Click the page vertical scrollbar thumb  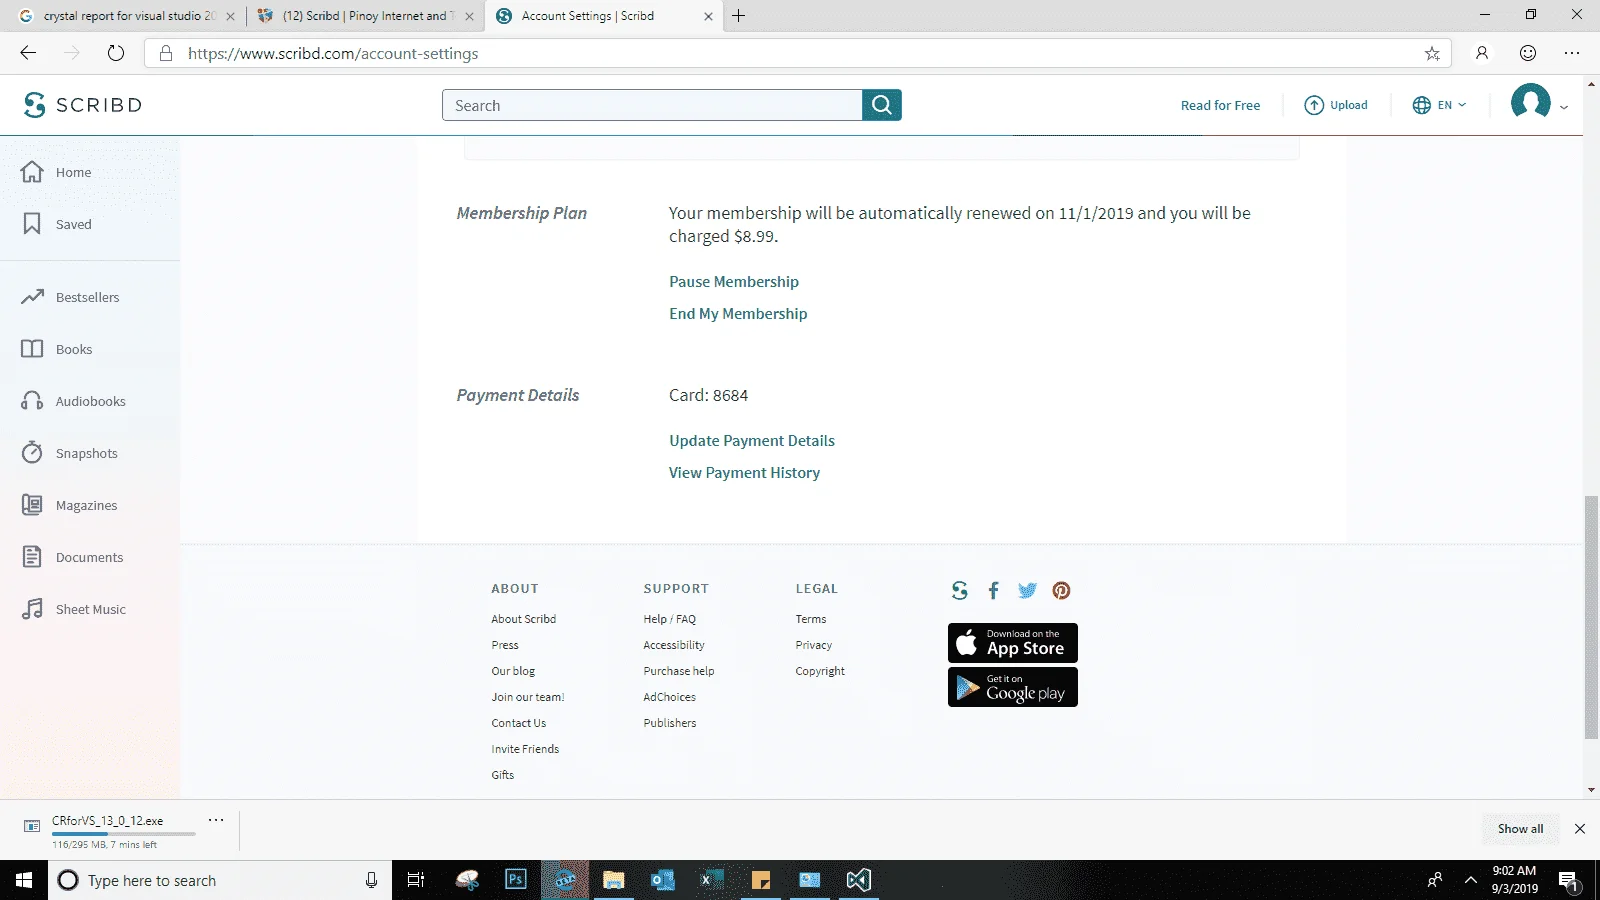[x=1591, y=617]
